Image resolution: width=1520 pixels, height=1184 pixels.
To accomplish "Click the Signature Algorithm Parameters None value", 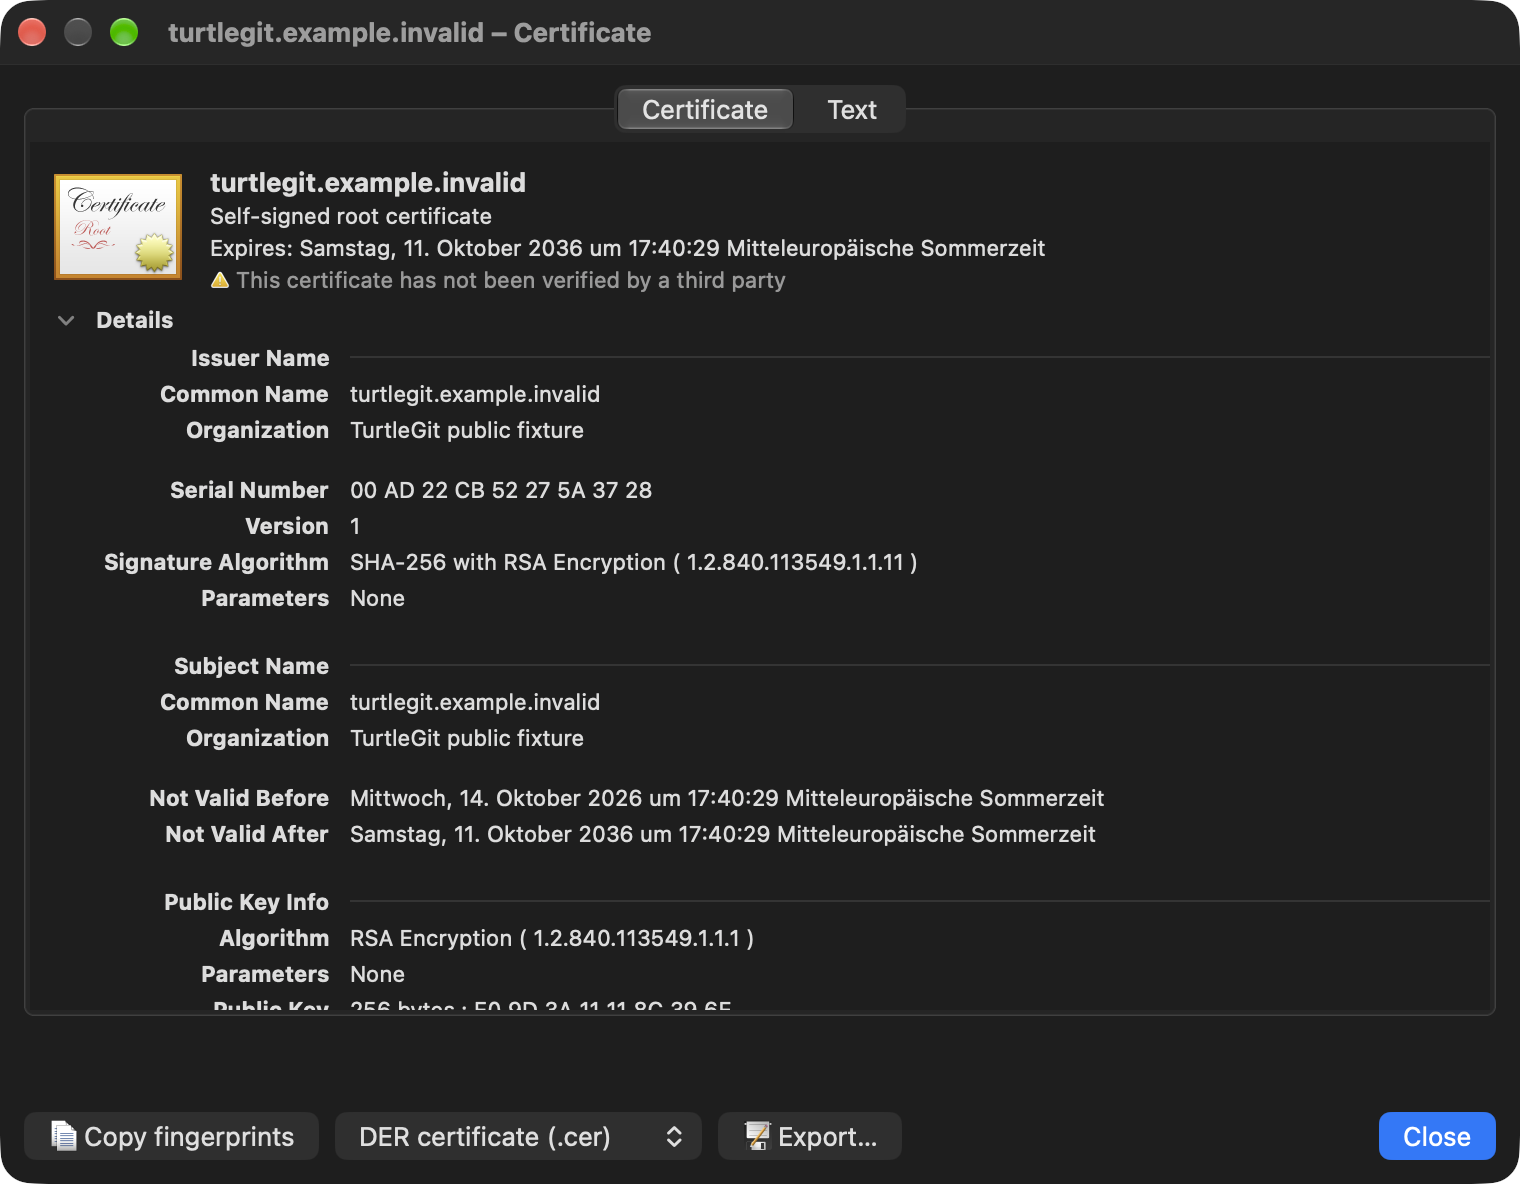I will click(378, 598).
